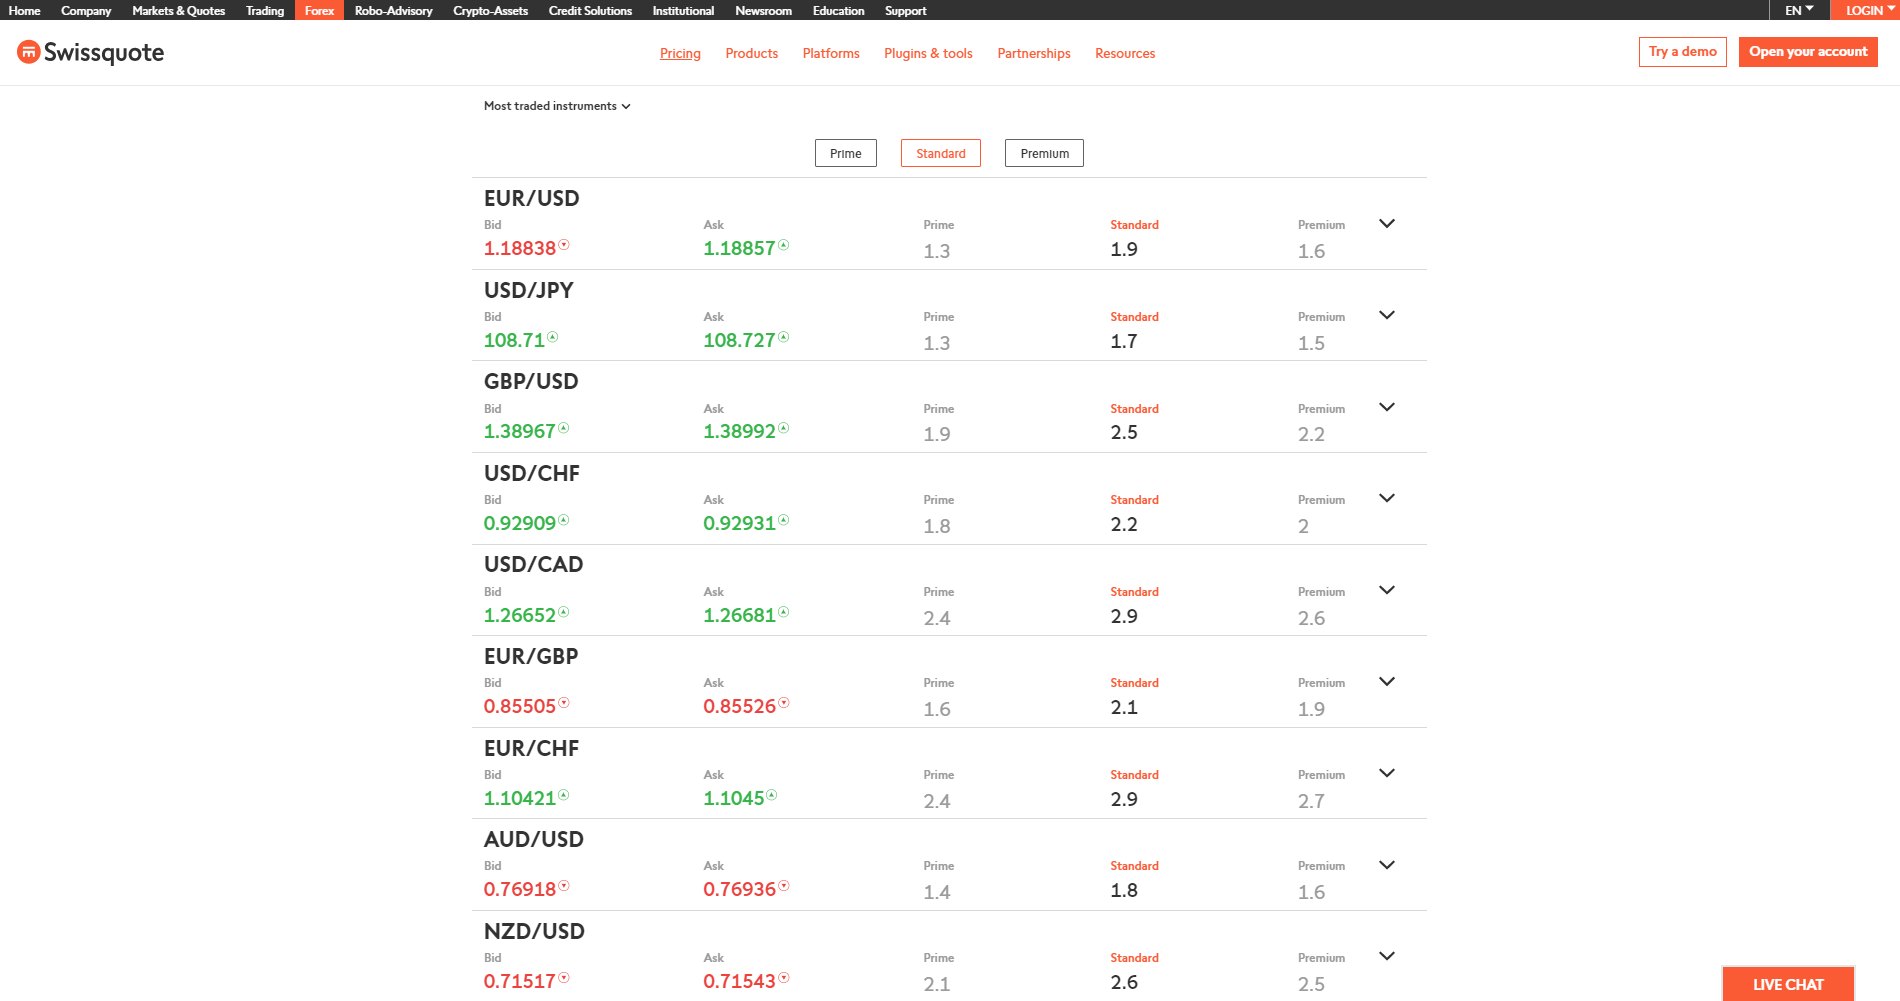Click the EUR/USD pair heading
The height and width of the screenshot is (1001, 1900).
coord(532,198)
